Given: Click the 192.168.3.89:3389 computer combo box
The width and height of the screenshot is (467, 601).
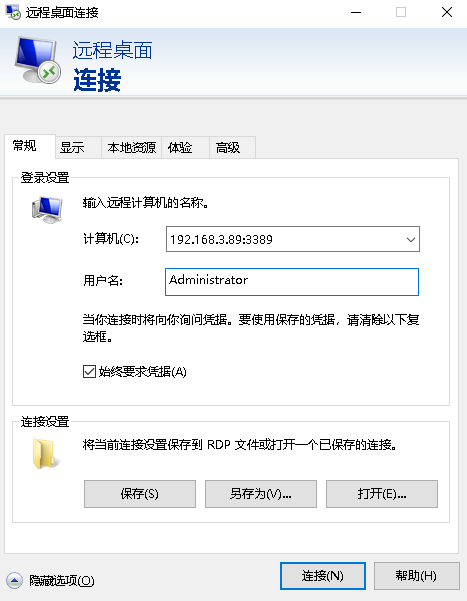Looking at the screenshot, I should click(x=293, y=239).
